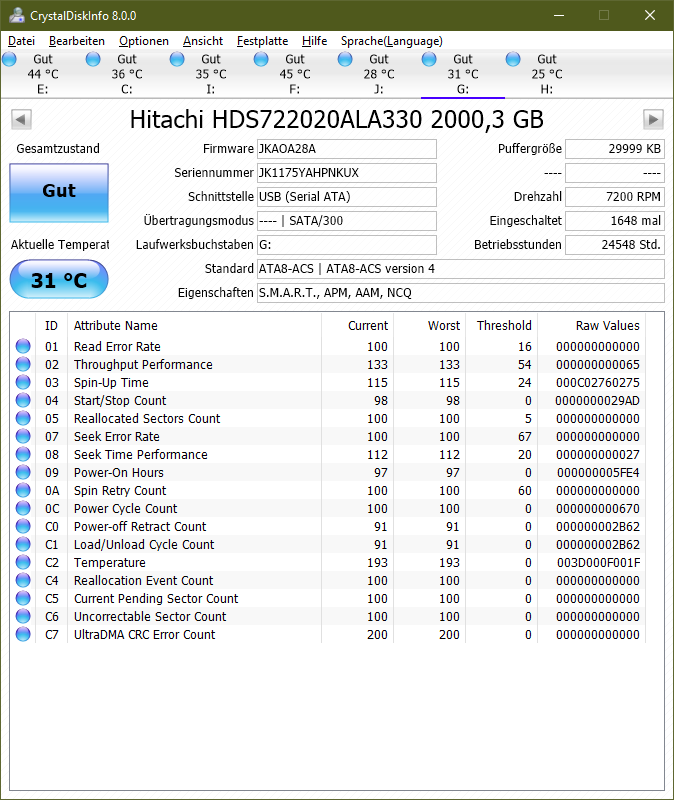The width and height of the screenshot is (674, 800).
Task: Click the Schnittstelle field USB (Serial ATA)
Action: click(347, 197)
